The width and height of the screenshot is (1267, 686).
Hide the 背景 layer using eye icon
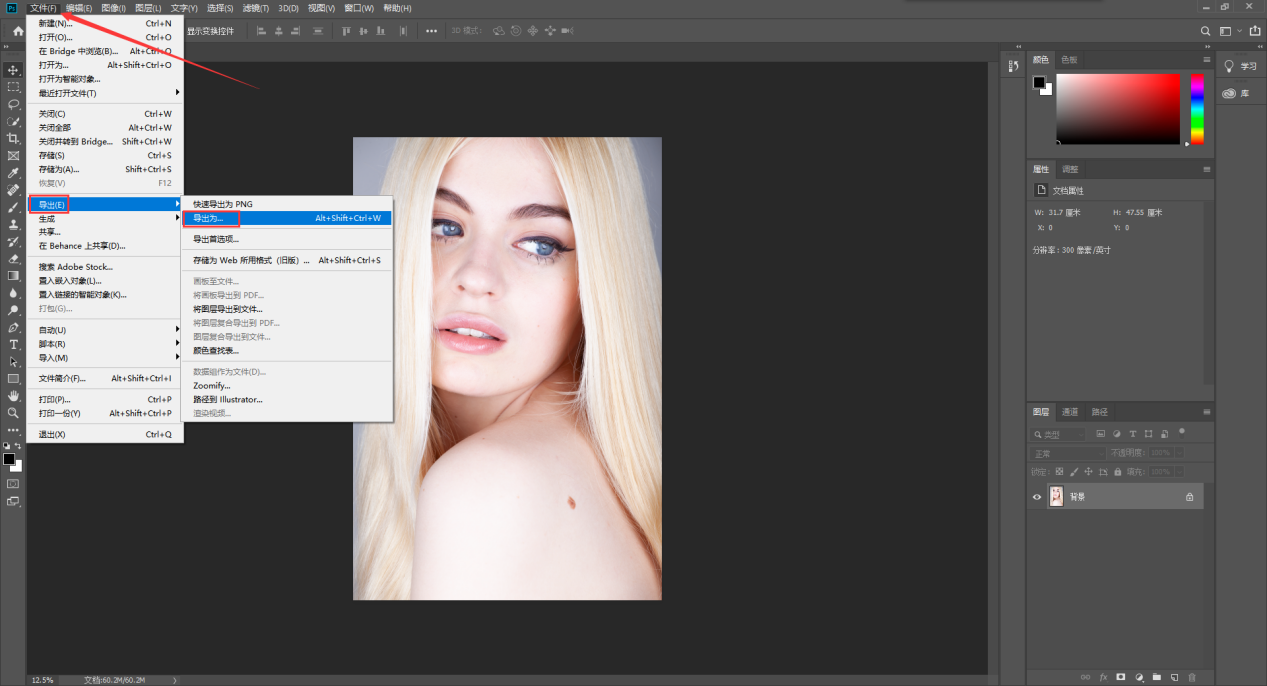1037,497
